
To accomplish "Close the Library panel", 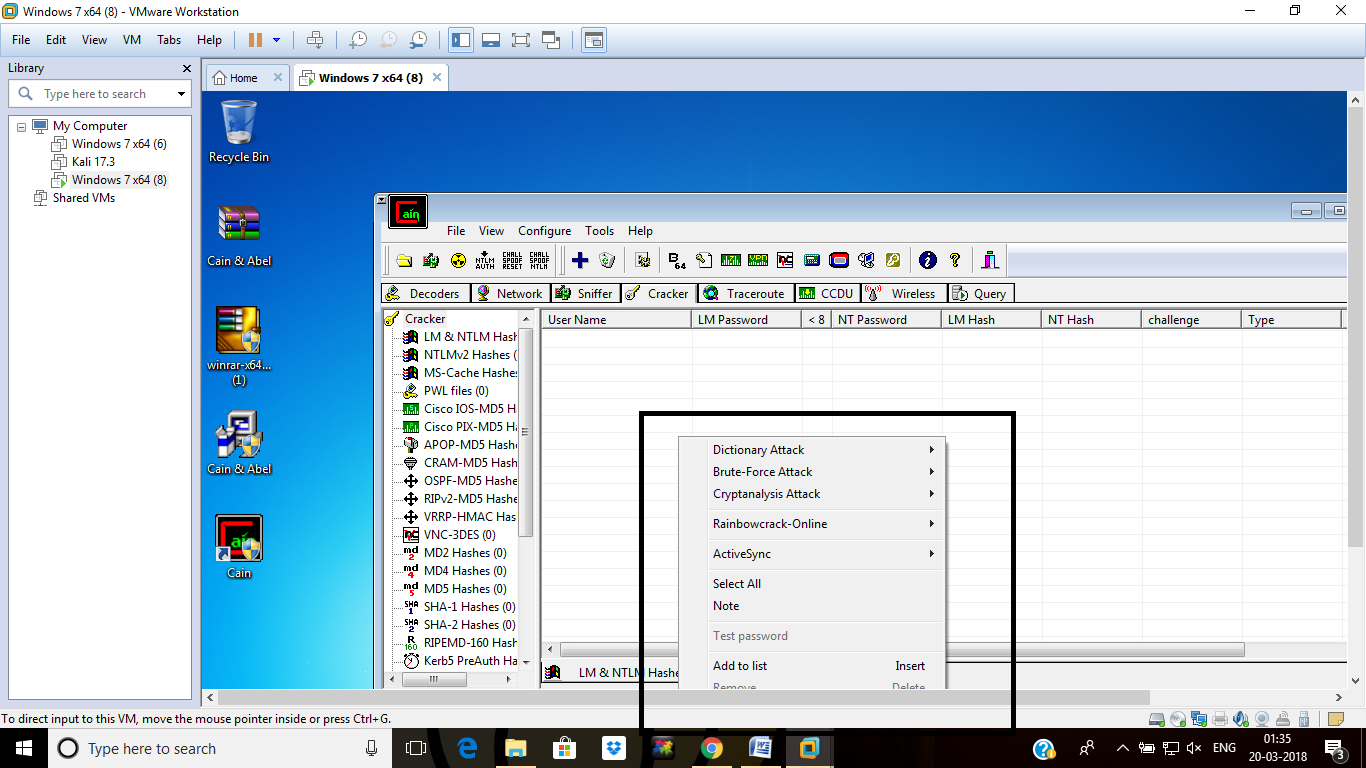I will pos(186,68).
